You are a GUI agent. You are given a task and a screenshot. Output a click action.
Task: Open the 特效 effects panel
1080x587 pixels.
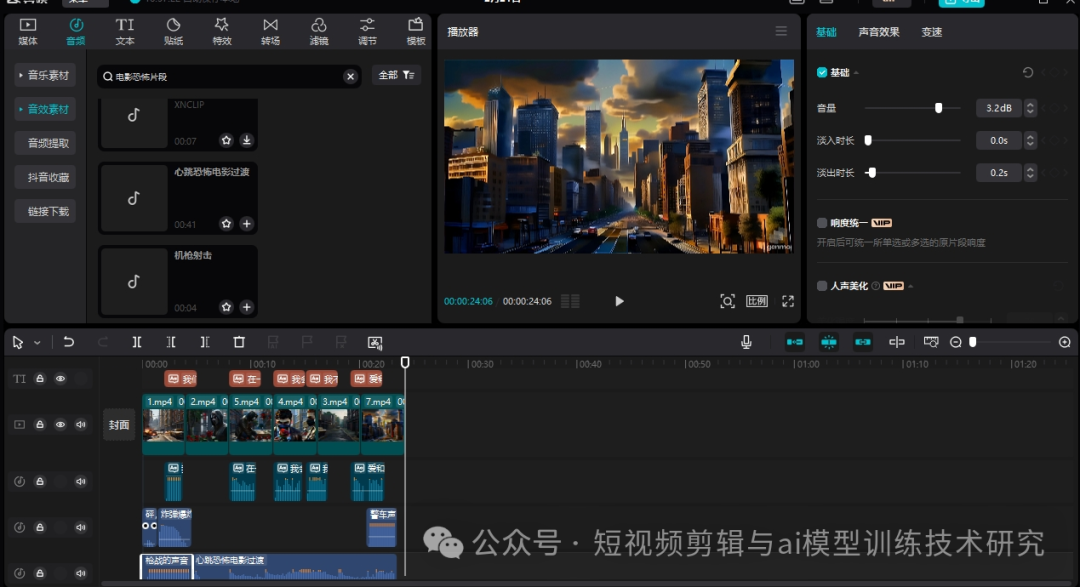pyautogui.click(x=221, y=30)
